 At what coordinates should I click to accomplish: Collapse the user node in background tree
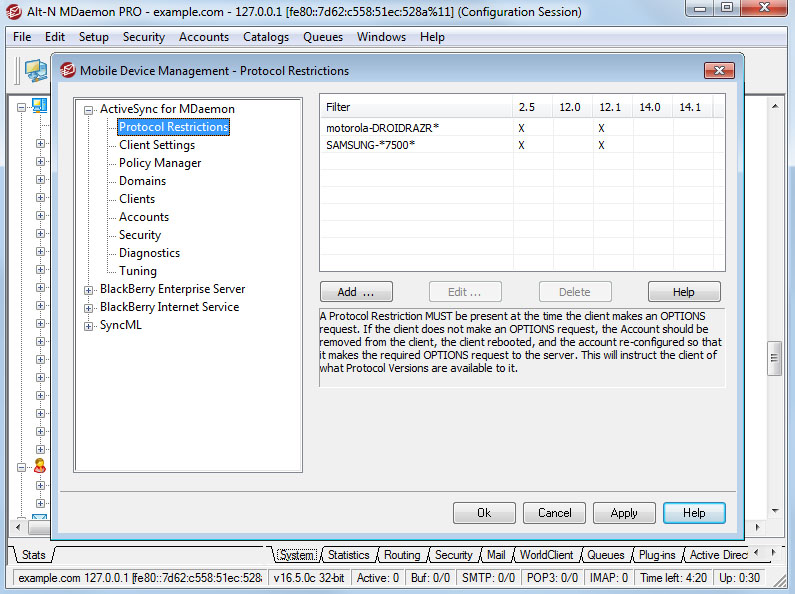(21, 467)
